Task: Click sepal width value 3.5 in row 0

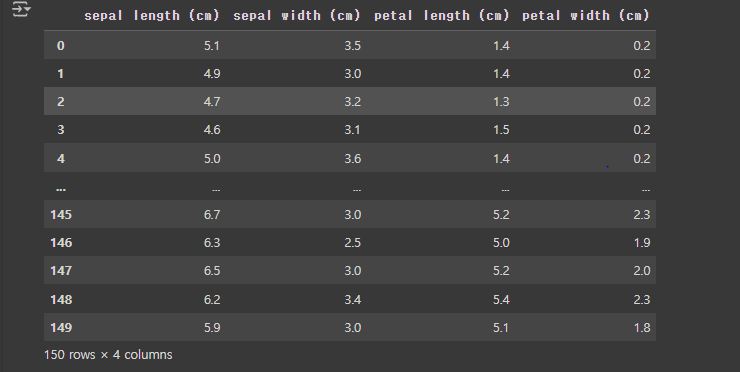Action: [353, 46]
